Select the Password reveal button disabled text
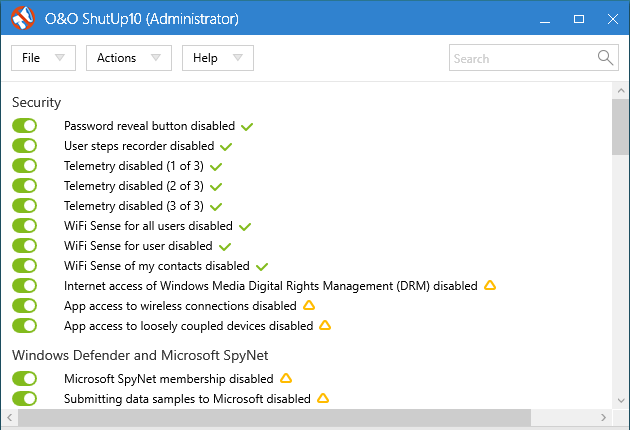630x430 pixels. click(149, 126)
